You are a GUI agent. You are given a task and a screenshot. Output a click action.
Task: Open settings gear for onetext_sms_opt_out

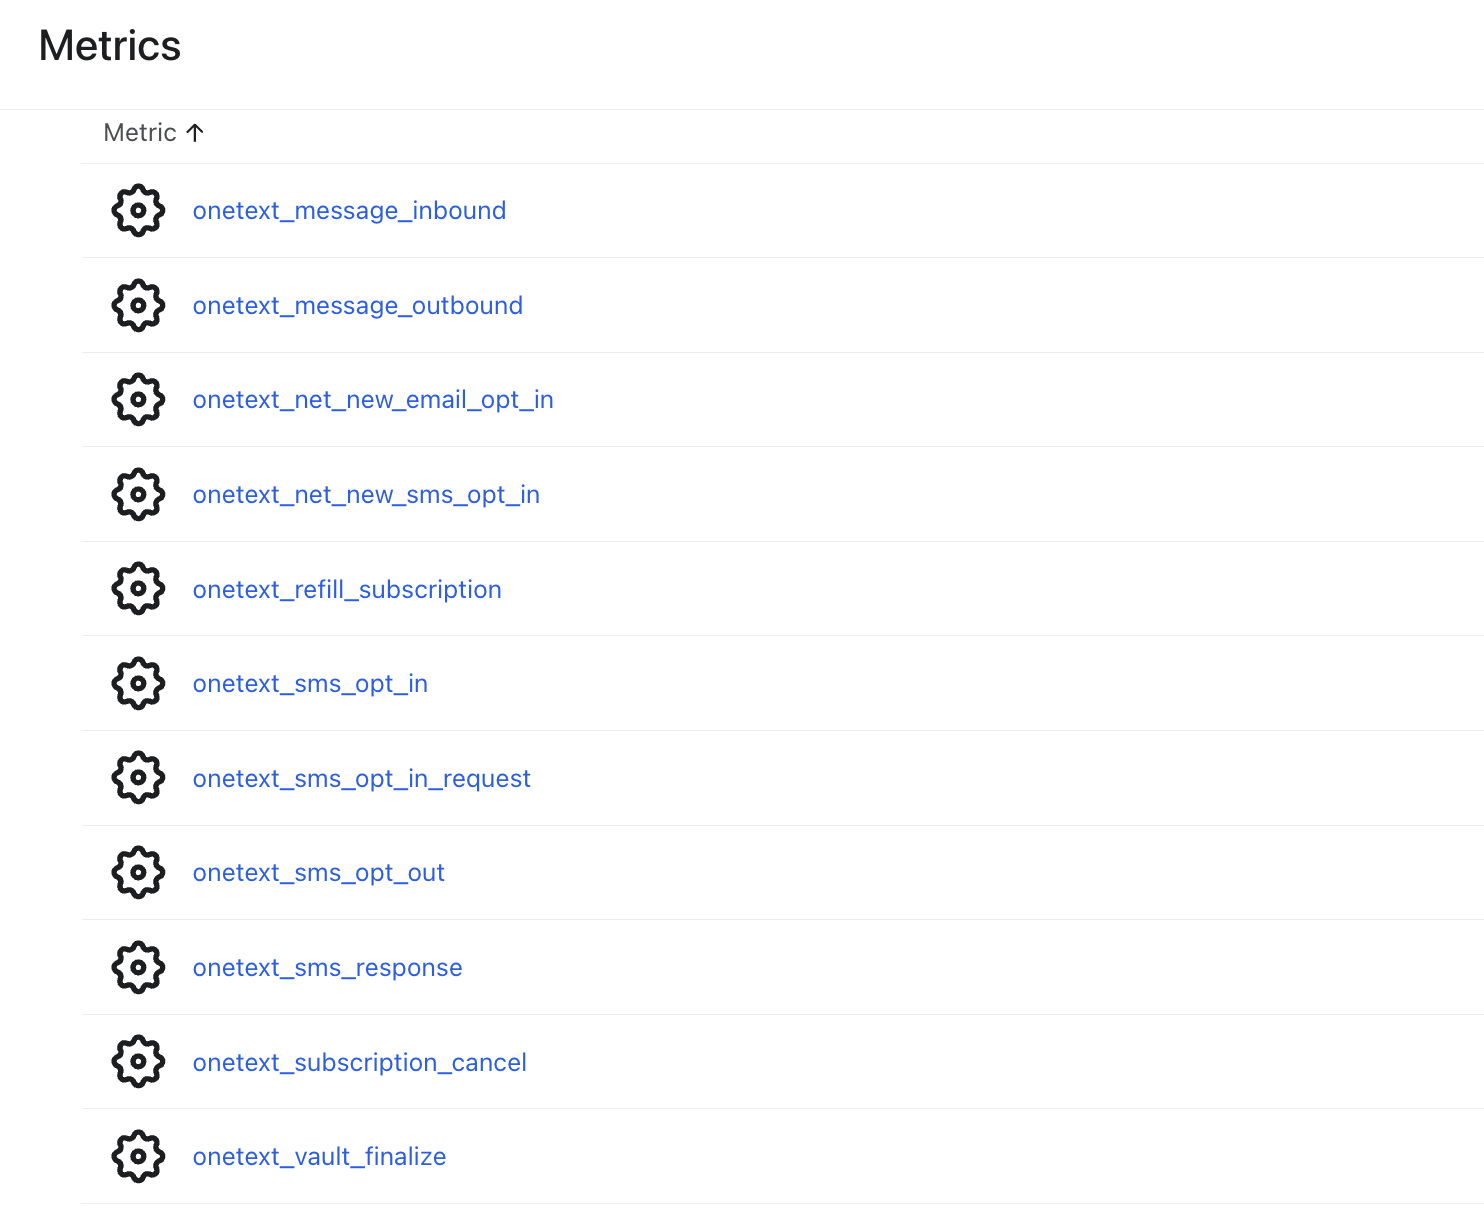tap(137, 872)
